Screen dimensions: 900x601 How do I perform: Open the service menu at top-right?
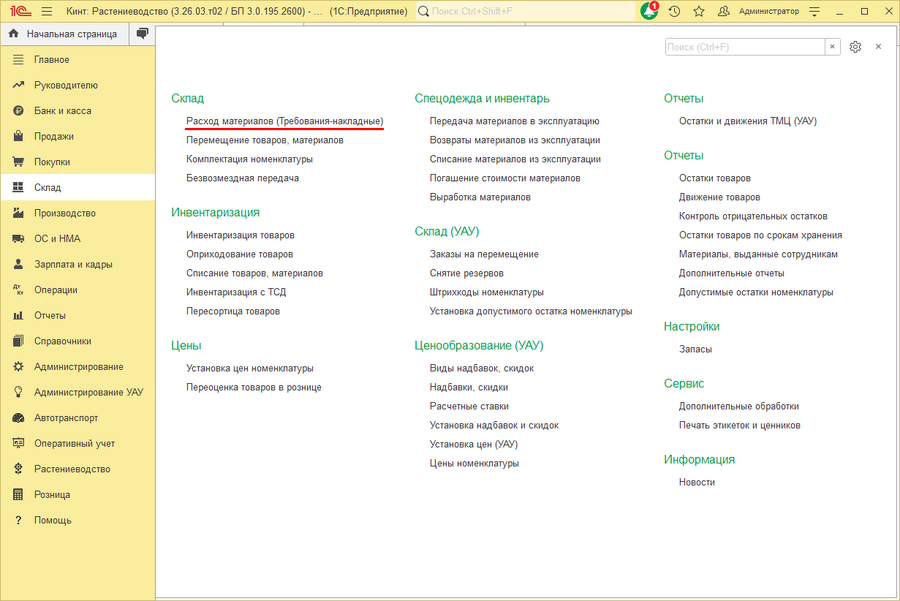click(813, 11)
